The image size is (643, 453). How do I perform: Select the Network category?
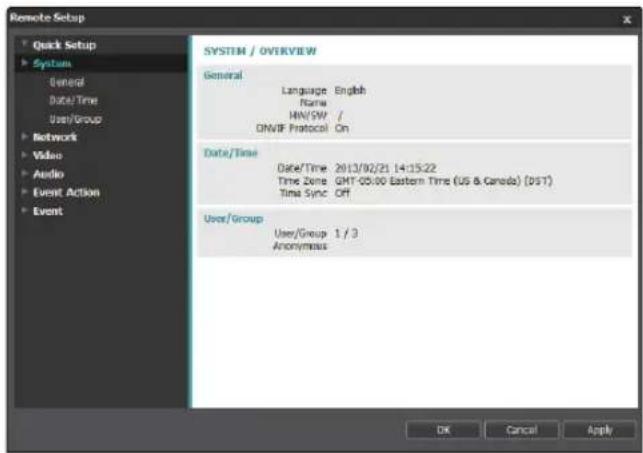[55, 137]
